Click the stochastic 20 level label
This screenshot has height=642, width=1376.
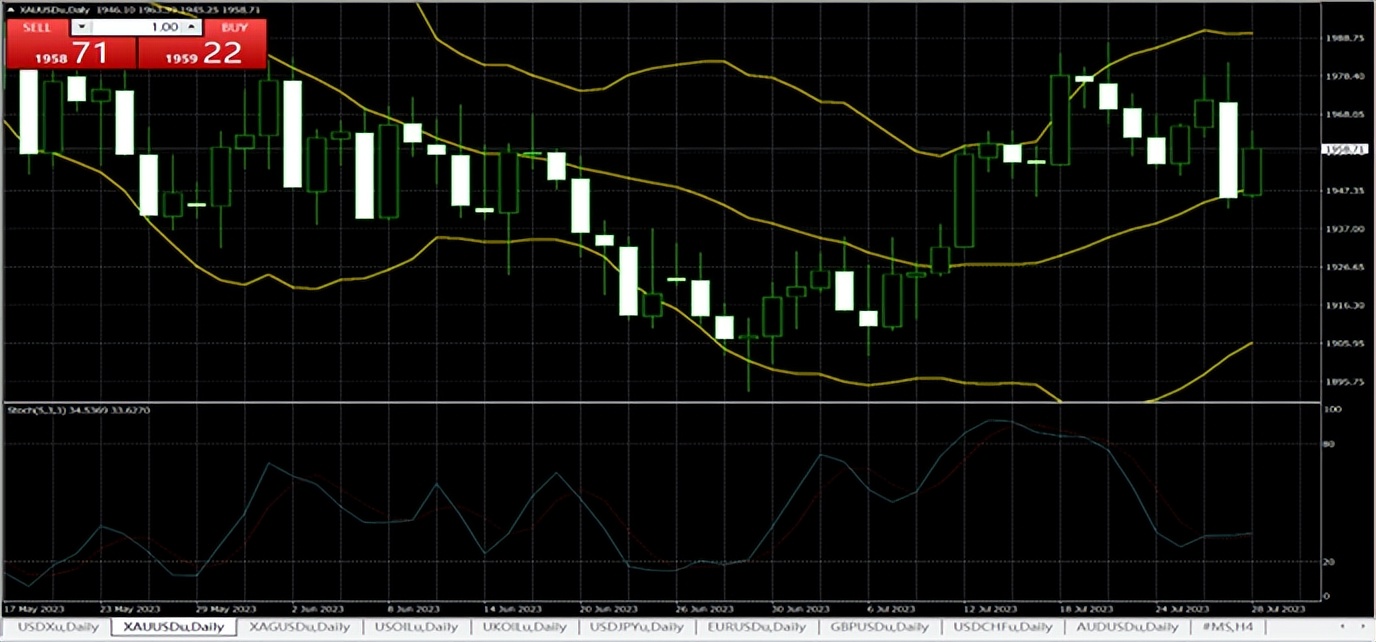pyautogui.click(x=1329, y=562)
